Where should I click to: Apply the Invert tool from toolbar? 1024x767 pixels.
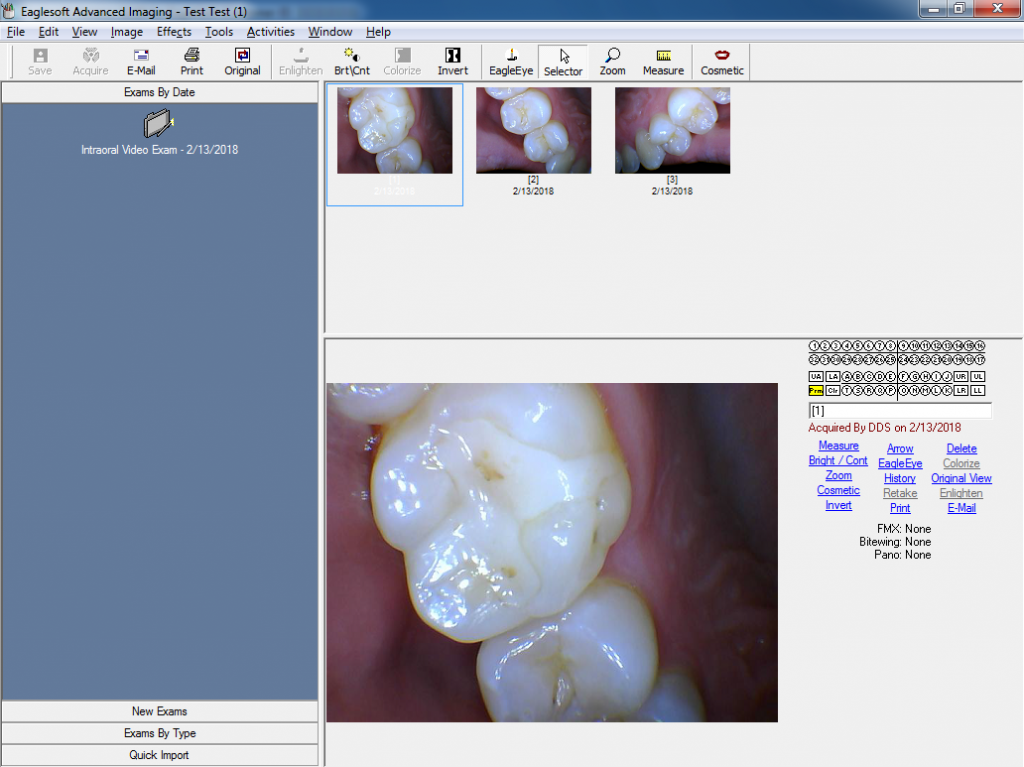[452, 62]
